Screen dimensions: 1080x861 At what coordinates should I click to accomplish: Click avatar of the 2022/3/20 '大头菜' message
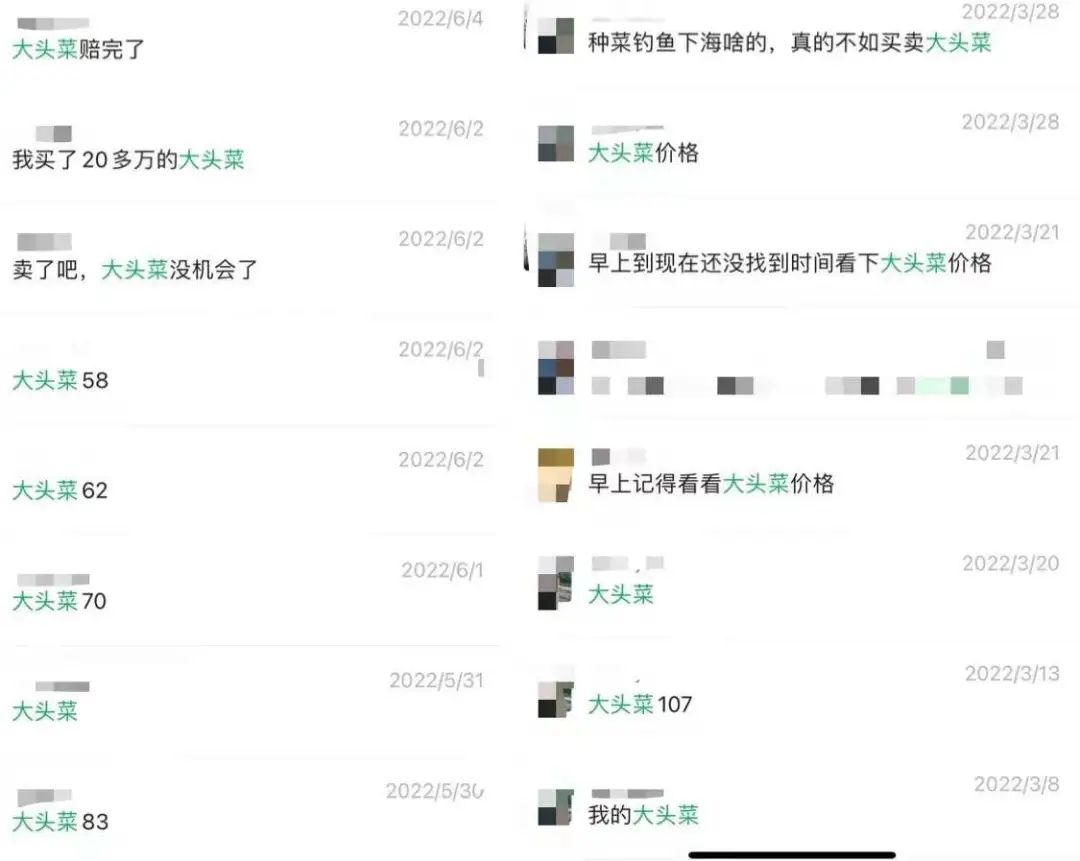[x=556, y=583]
